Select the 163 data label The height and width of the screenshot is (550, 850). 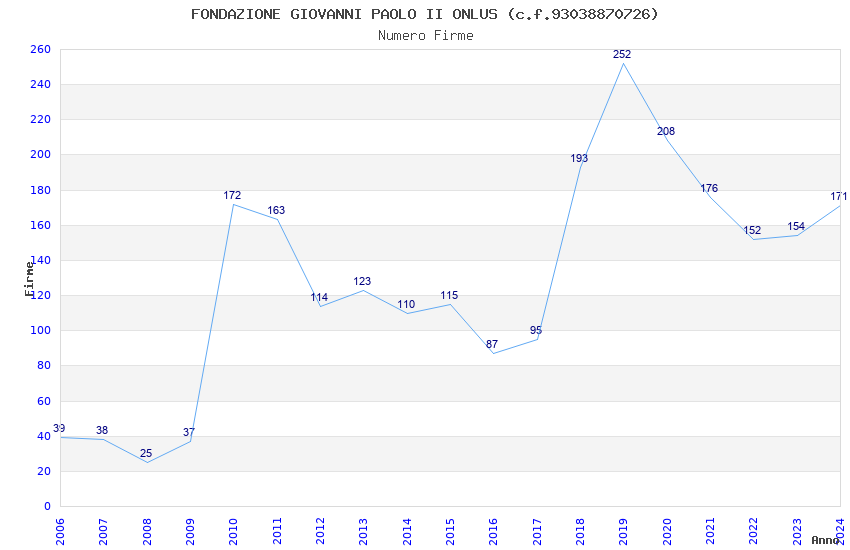tap(276, 210)
